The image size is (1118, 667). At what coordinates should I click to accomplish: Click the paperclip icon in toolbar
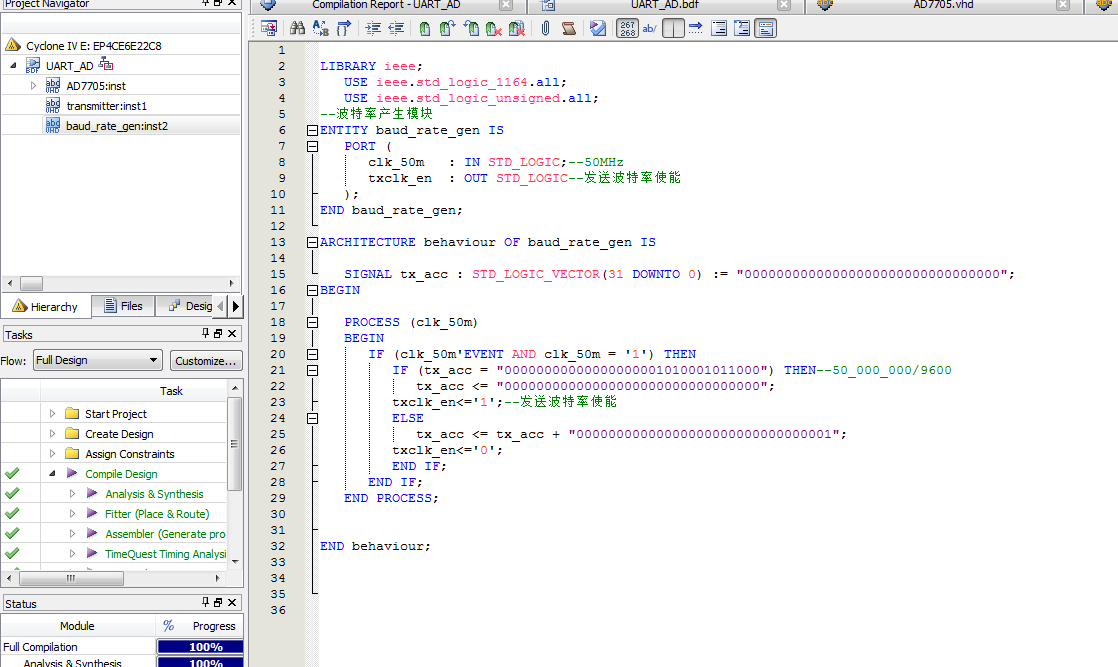(x=545, y=28)
